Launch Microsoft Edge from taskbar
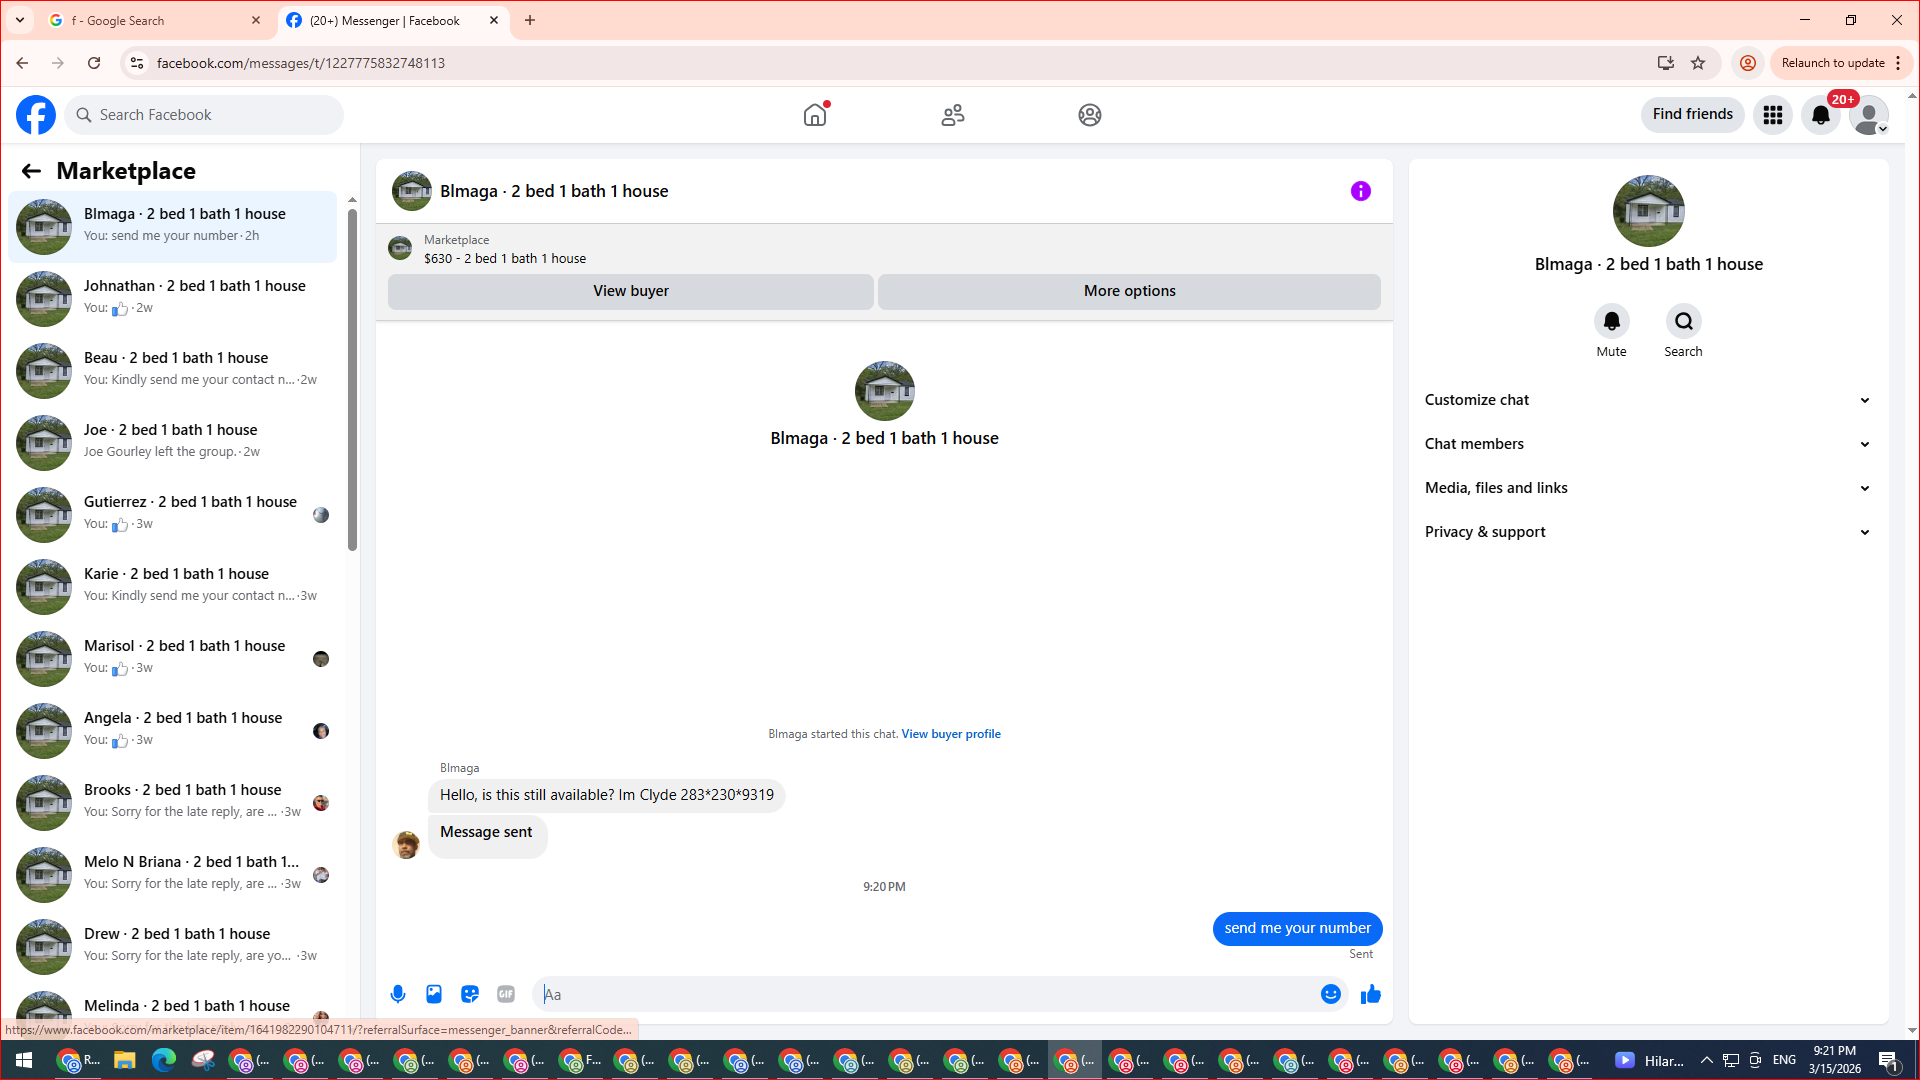1920x1080 pixels. pos(163,1060)
